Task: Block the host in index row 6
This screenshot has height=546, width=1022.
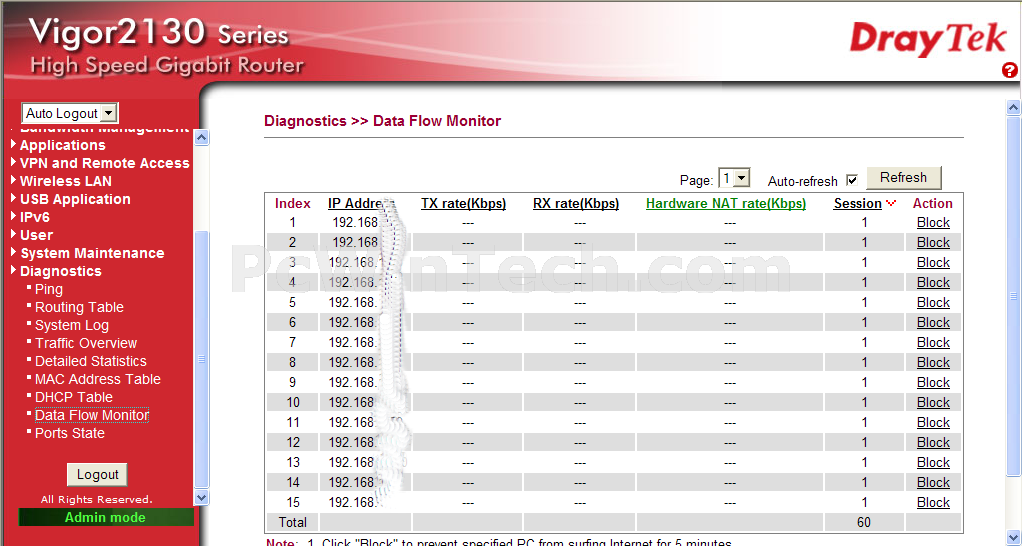Action: click(x=933, y=323)
